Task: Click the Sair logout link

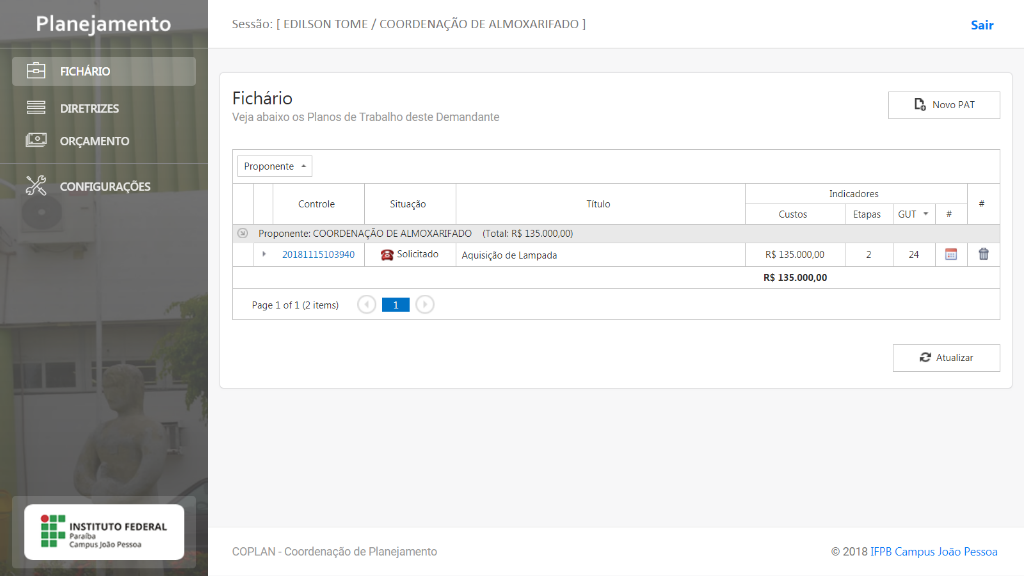Action: pos(981,25)
